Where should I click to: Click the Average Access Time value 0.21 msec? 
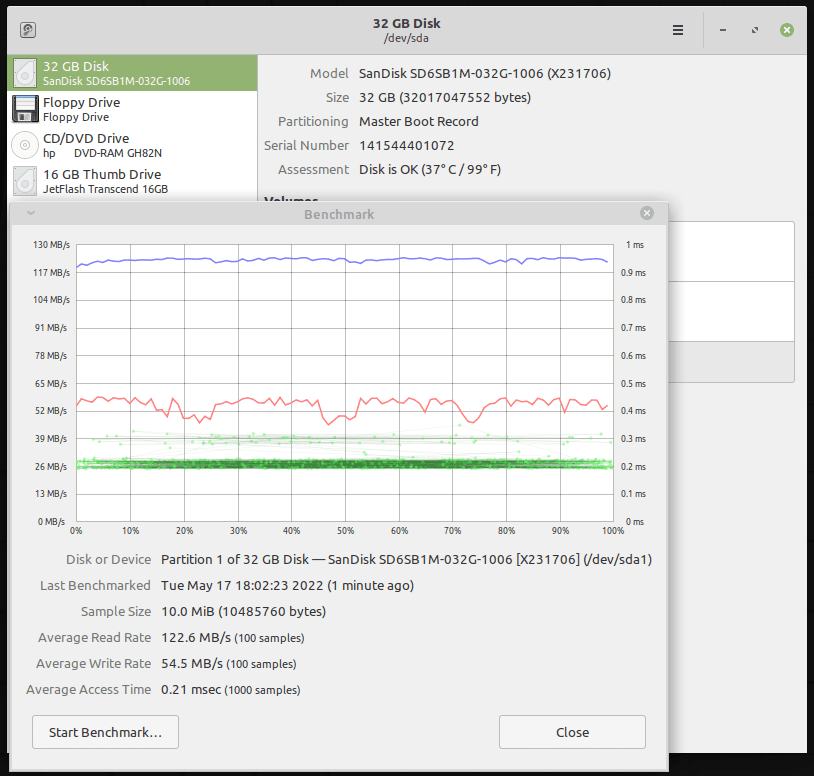pos(191,690)
